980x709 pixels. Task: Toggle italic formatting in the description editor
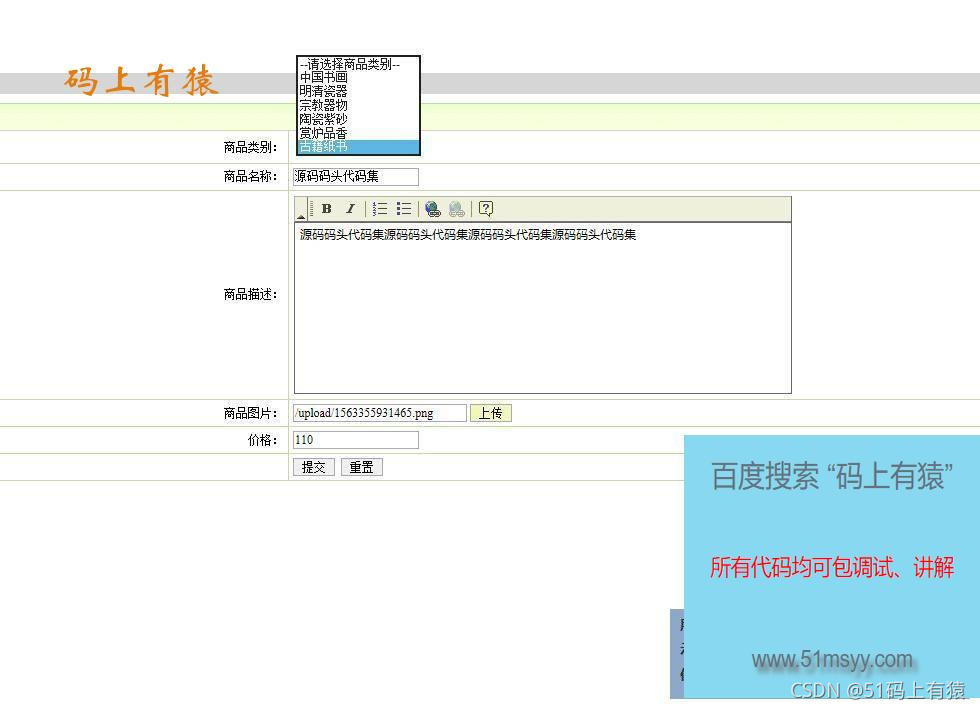click(x=350, y=208)
